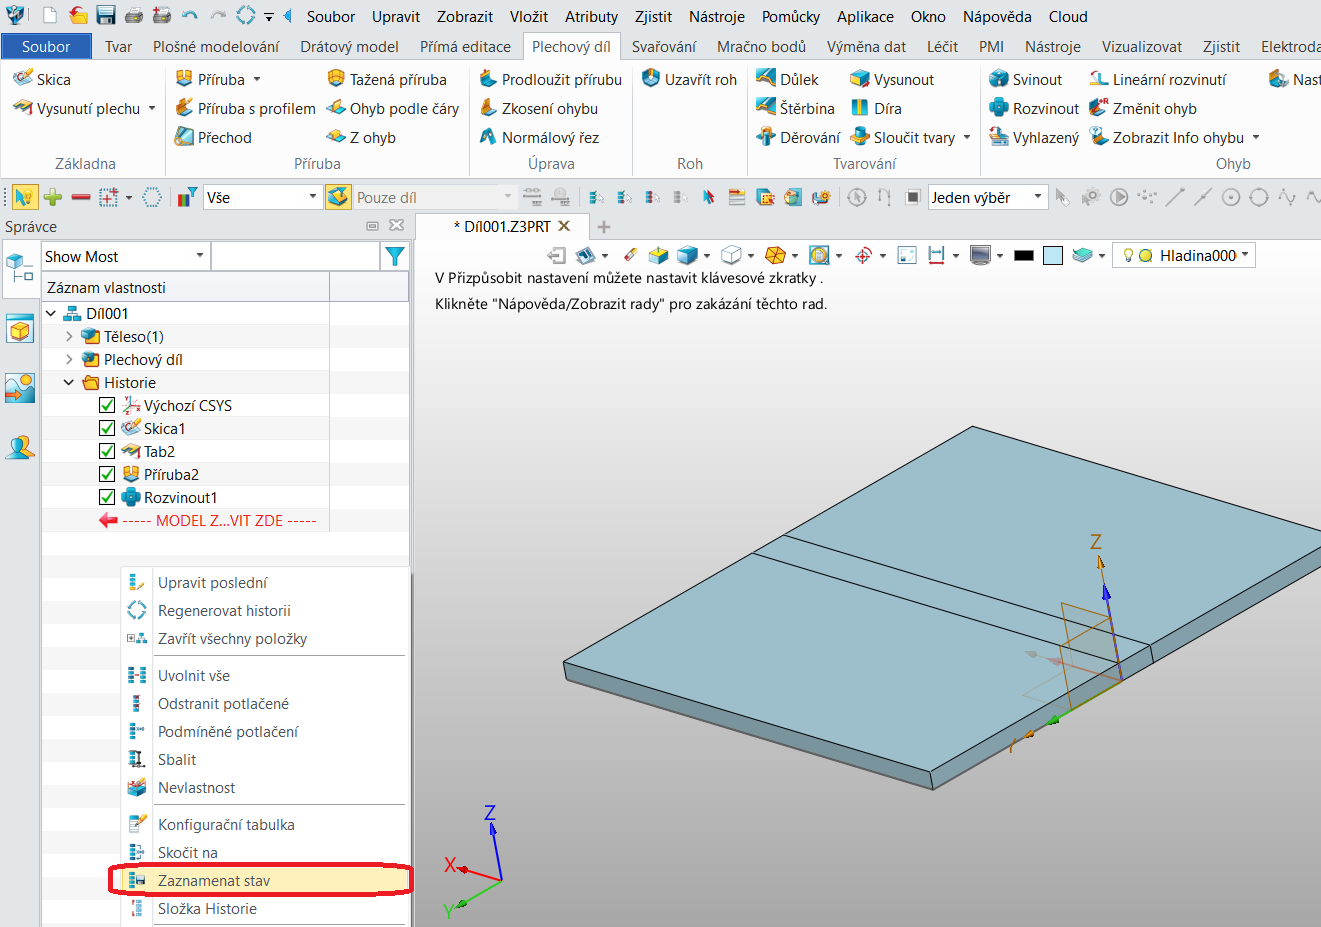Expand the Těleso(1) tree node
Viewport: 1321px width, 927px height.
[69, 336]
